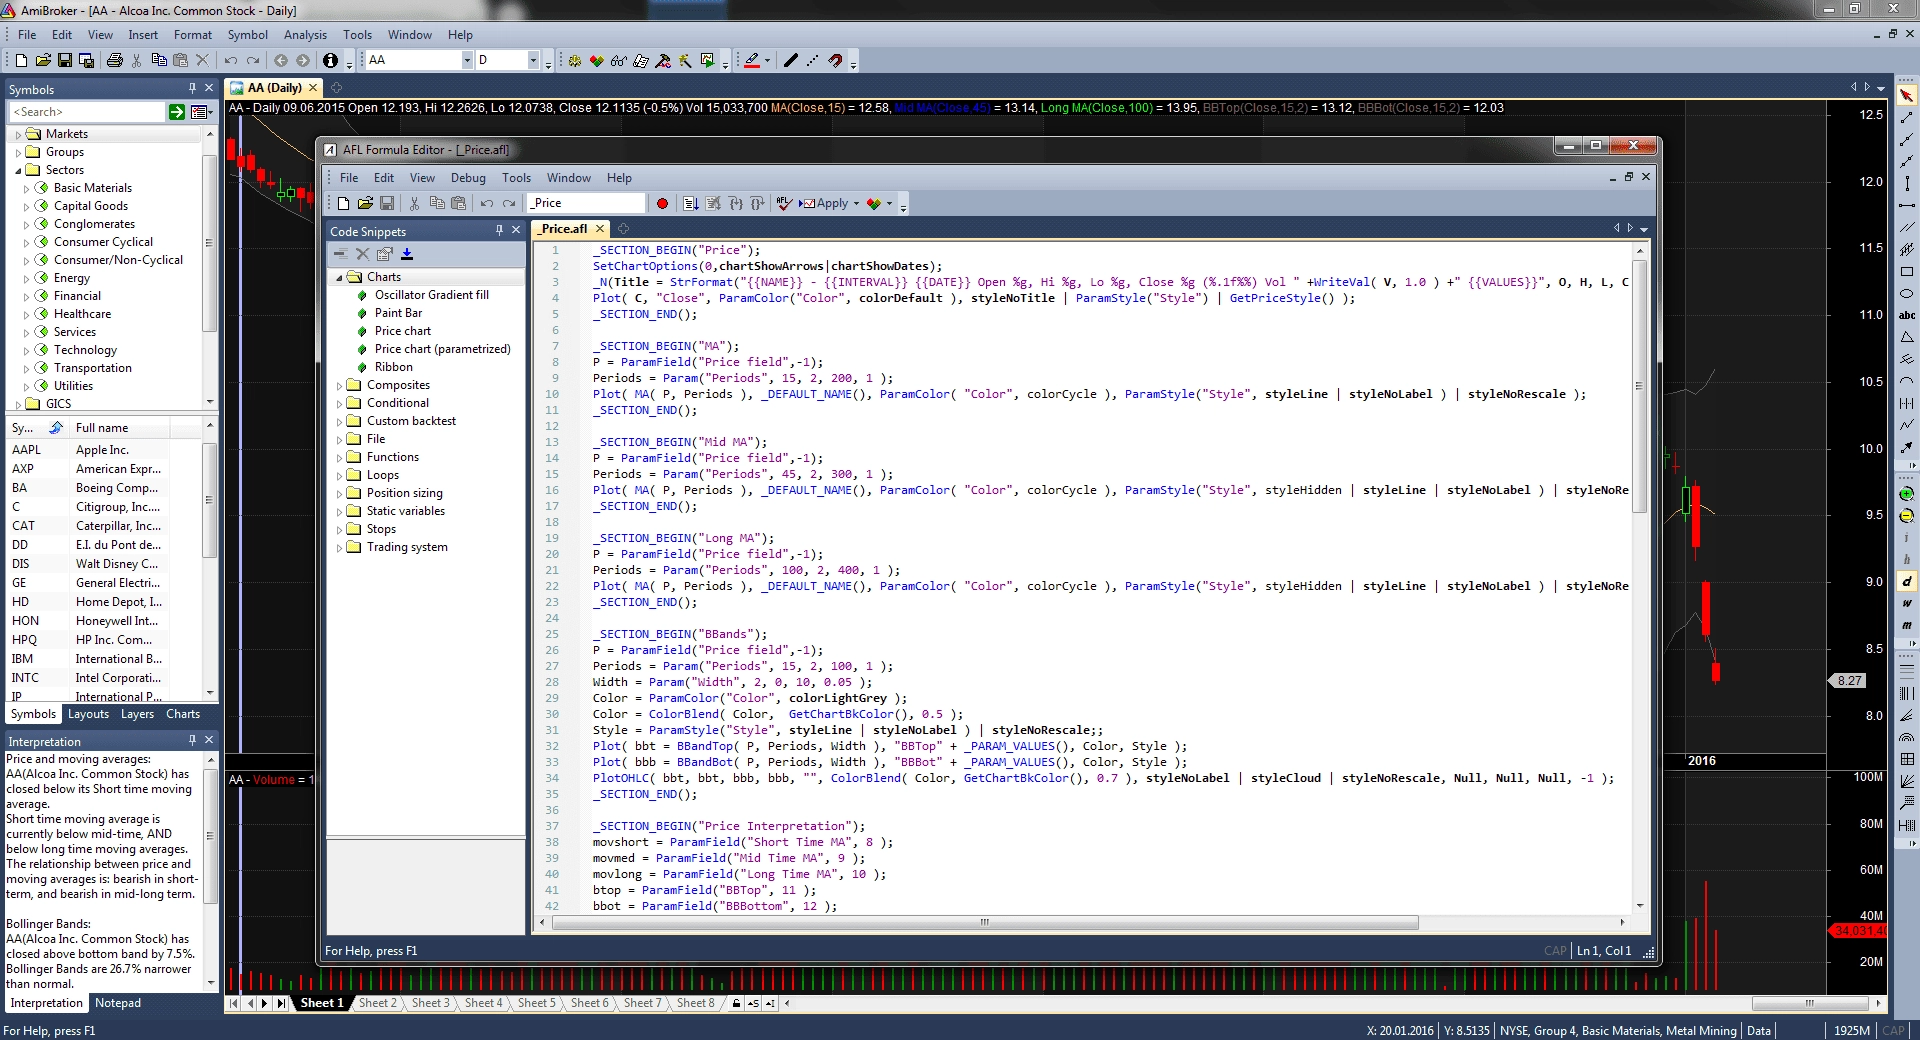1920x1040 pixels.
Task: Open the D interval dropdown in main toolbar
Action: [x=534, y=61]
